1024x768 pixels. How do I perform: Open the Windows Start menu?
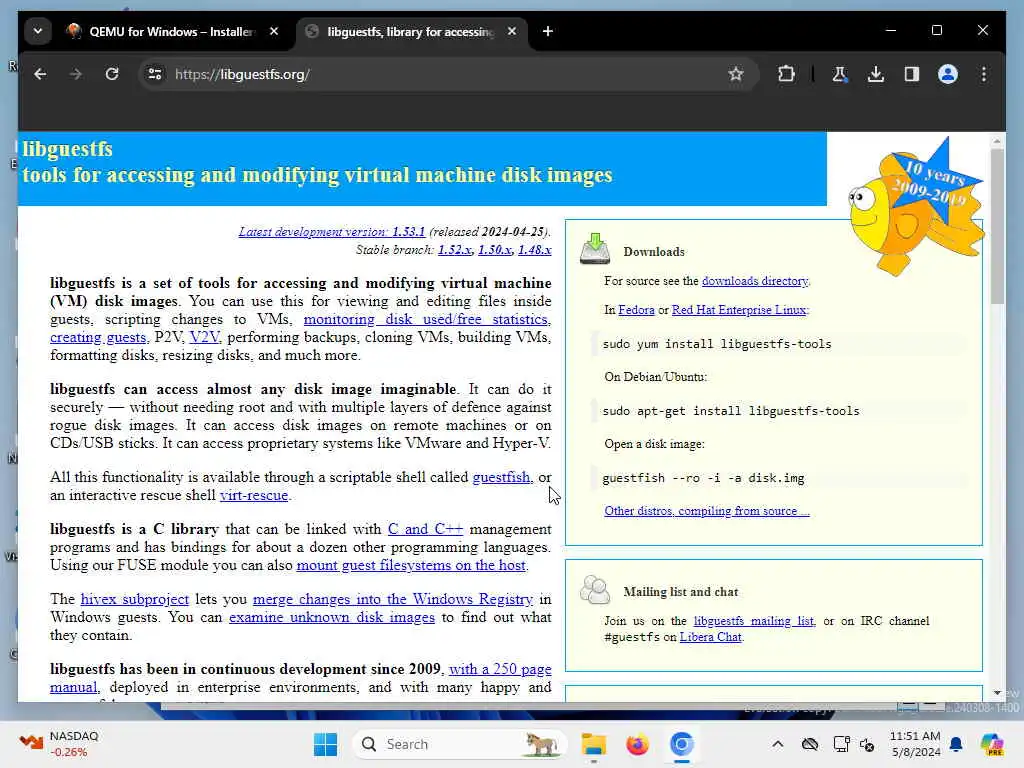(325, 744)
